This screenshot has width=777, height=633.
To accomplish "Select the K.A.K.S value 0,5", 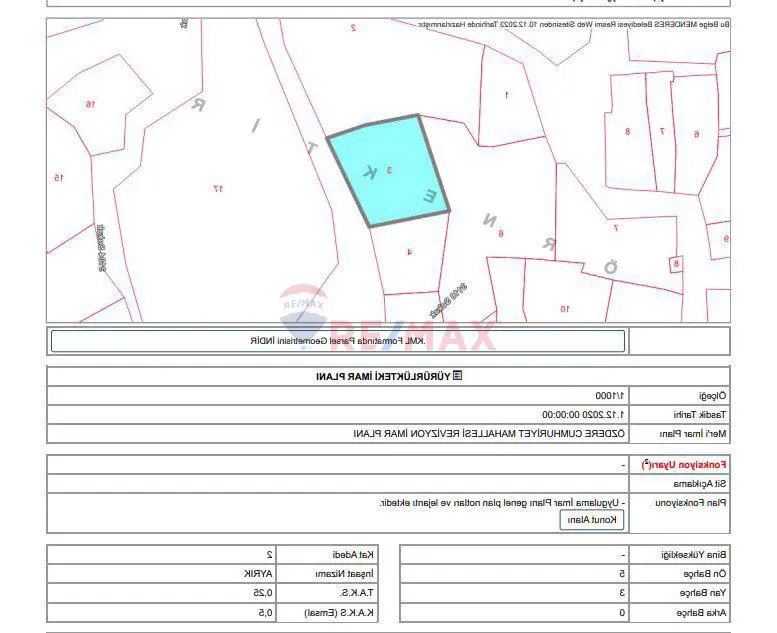I will pos(265,613).
